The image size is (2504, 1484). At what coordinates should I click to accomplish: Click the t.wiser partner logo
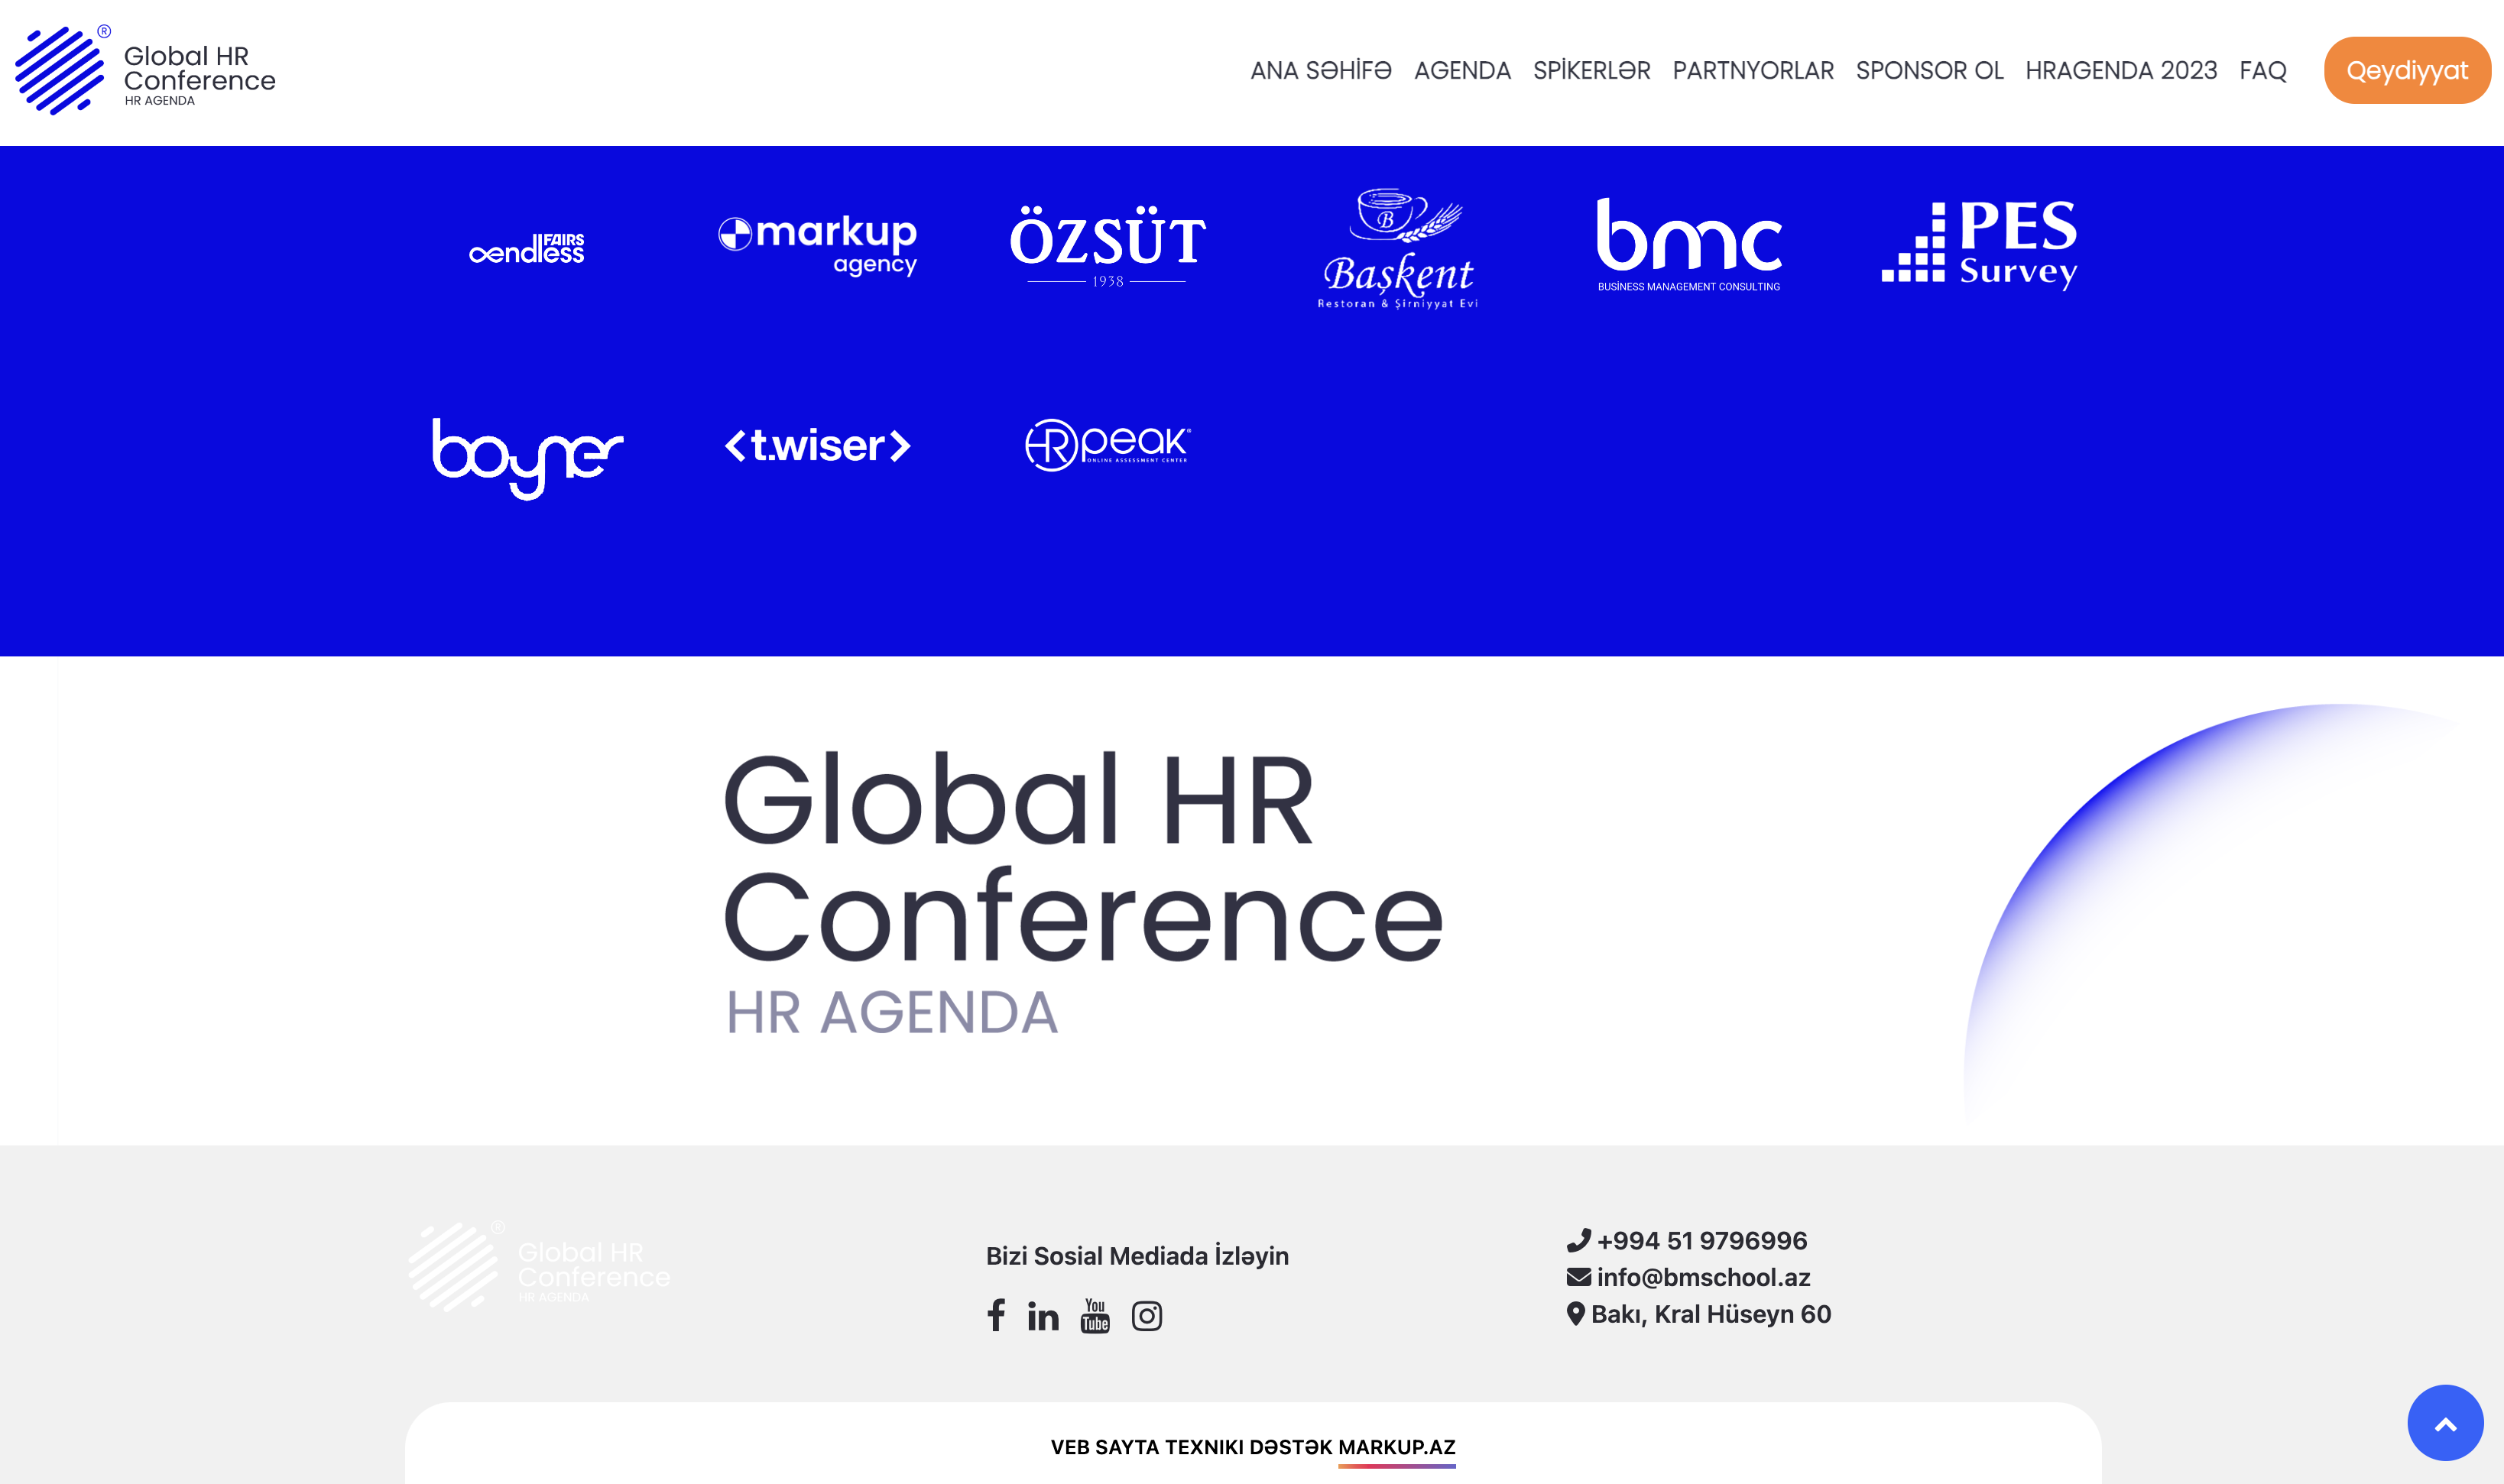pos(817,446)
